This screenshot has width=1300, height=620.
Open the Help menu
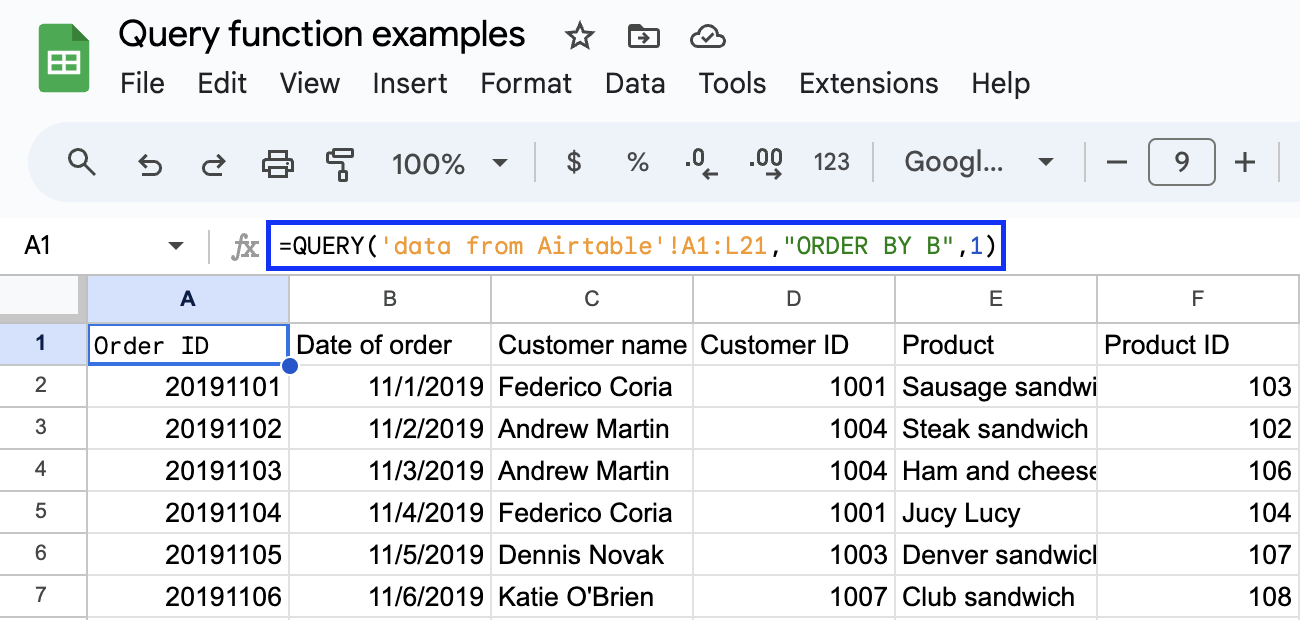tap(1000, 83)
